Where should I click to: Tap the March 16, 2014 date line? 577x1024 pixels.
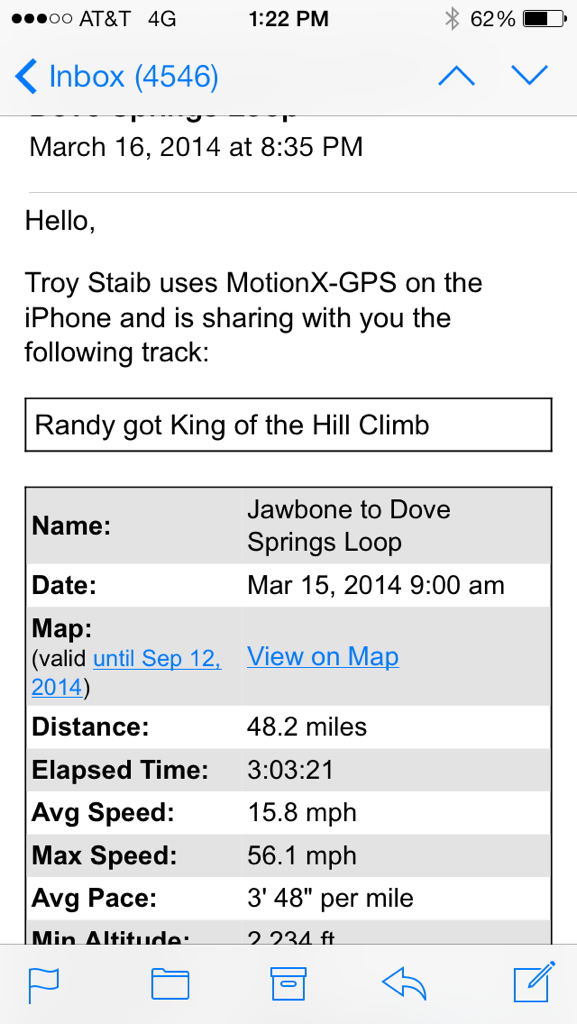pyautogui.click(x=196, y=146)
